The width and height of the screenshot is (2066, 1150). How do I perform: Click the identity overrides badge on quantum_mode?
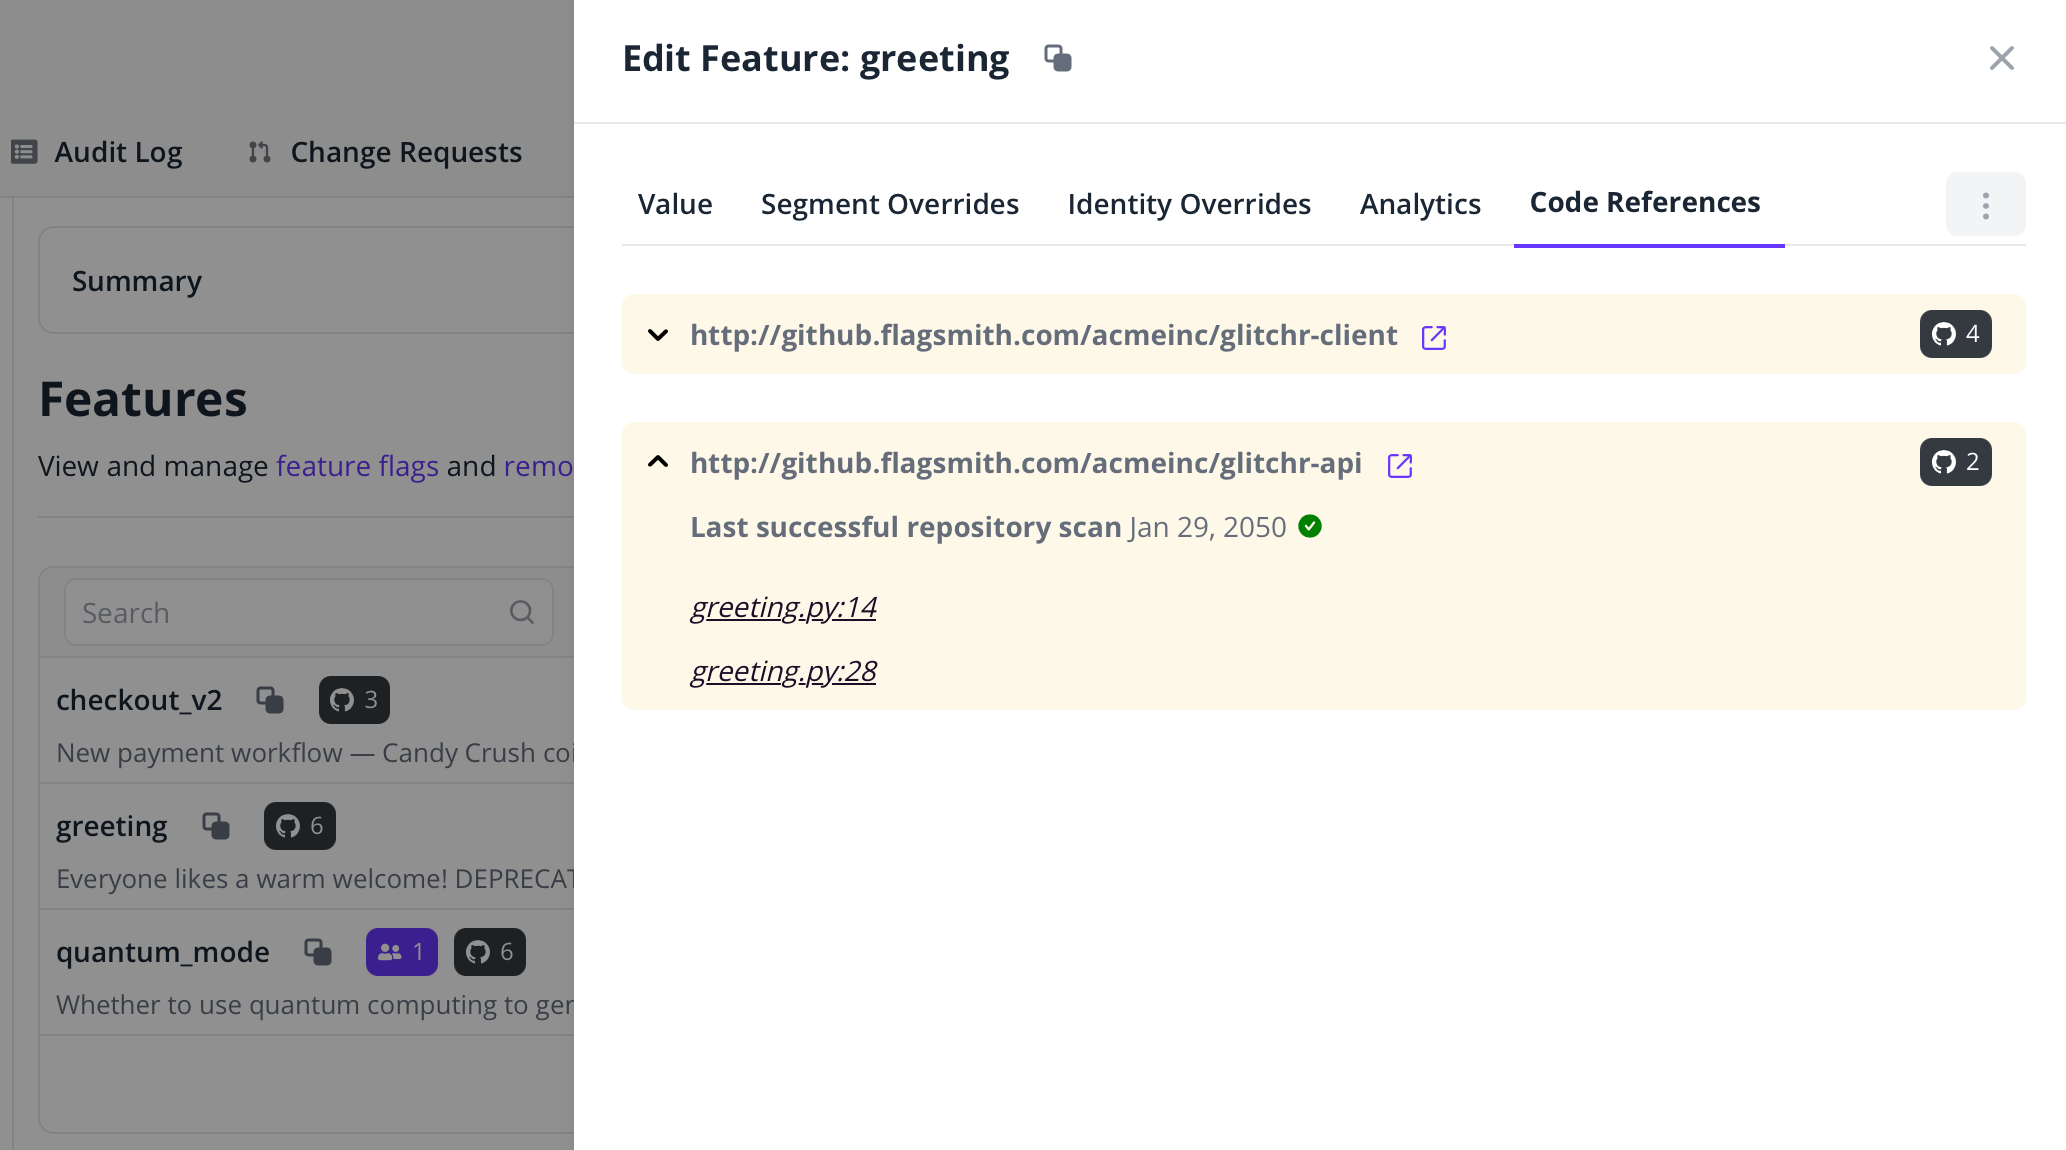pyautogui.click(x=401, y=952)
